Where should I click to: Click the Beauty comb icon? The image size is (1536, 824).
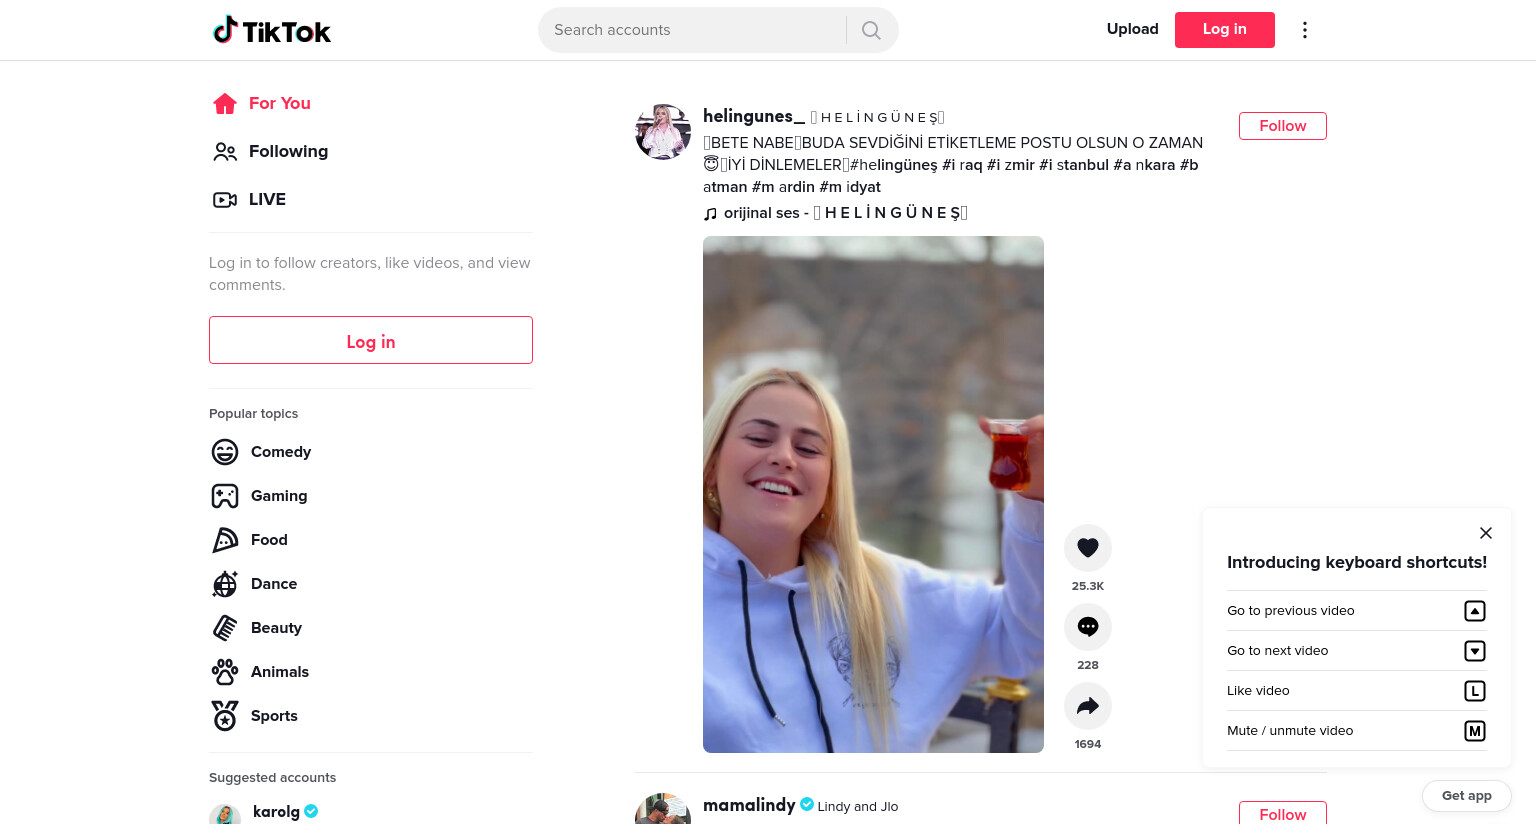pyautogui.click(x=225, y=628)
